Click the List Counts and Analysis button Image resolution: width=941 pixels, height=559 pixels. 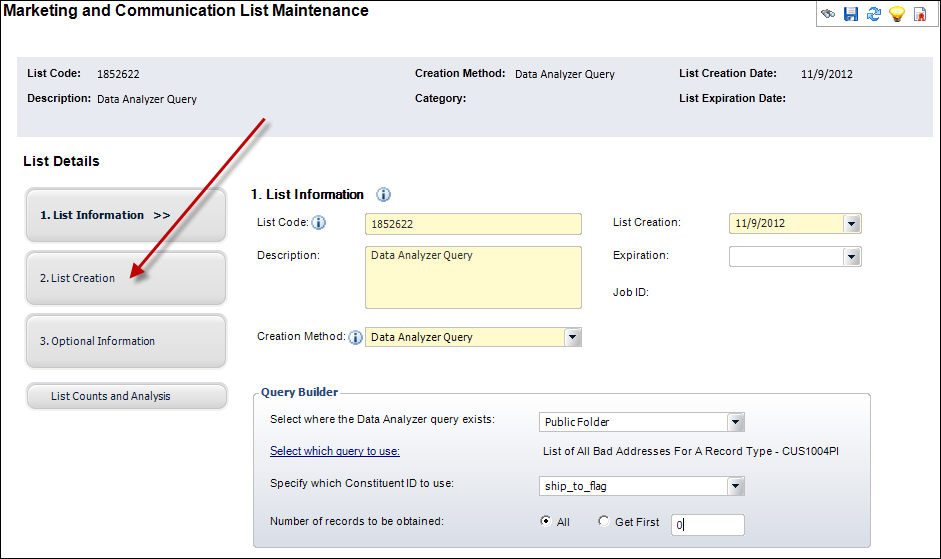tap(126, 396)
